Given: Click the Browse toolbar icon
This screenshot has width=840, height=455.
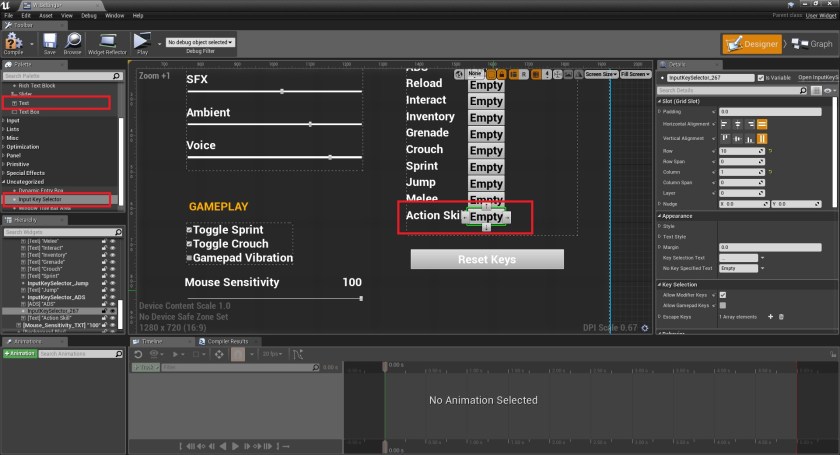Looking at the screenshot, I should 73,43.
